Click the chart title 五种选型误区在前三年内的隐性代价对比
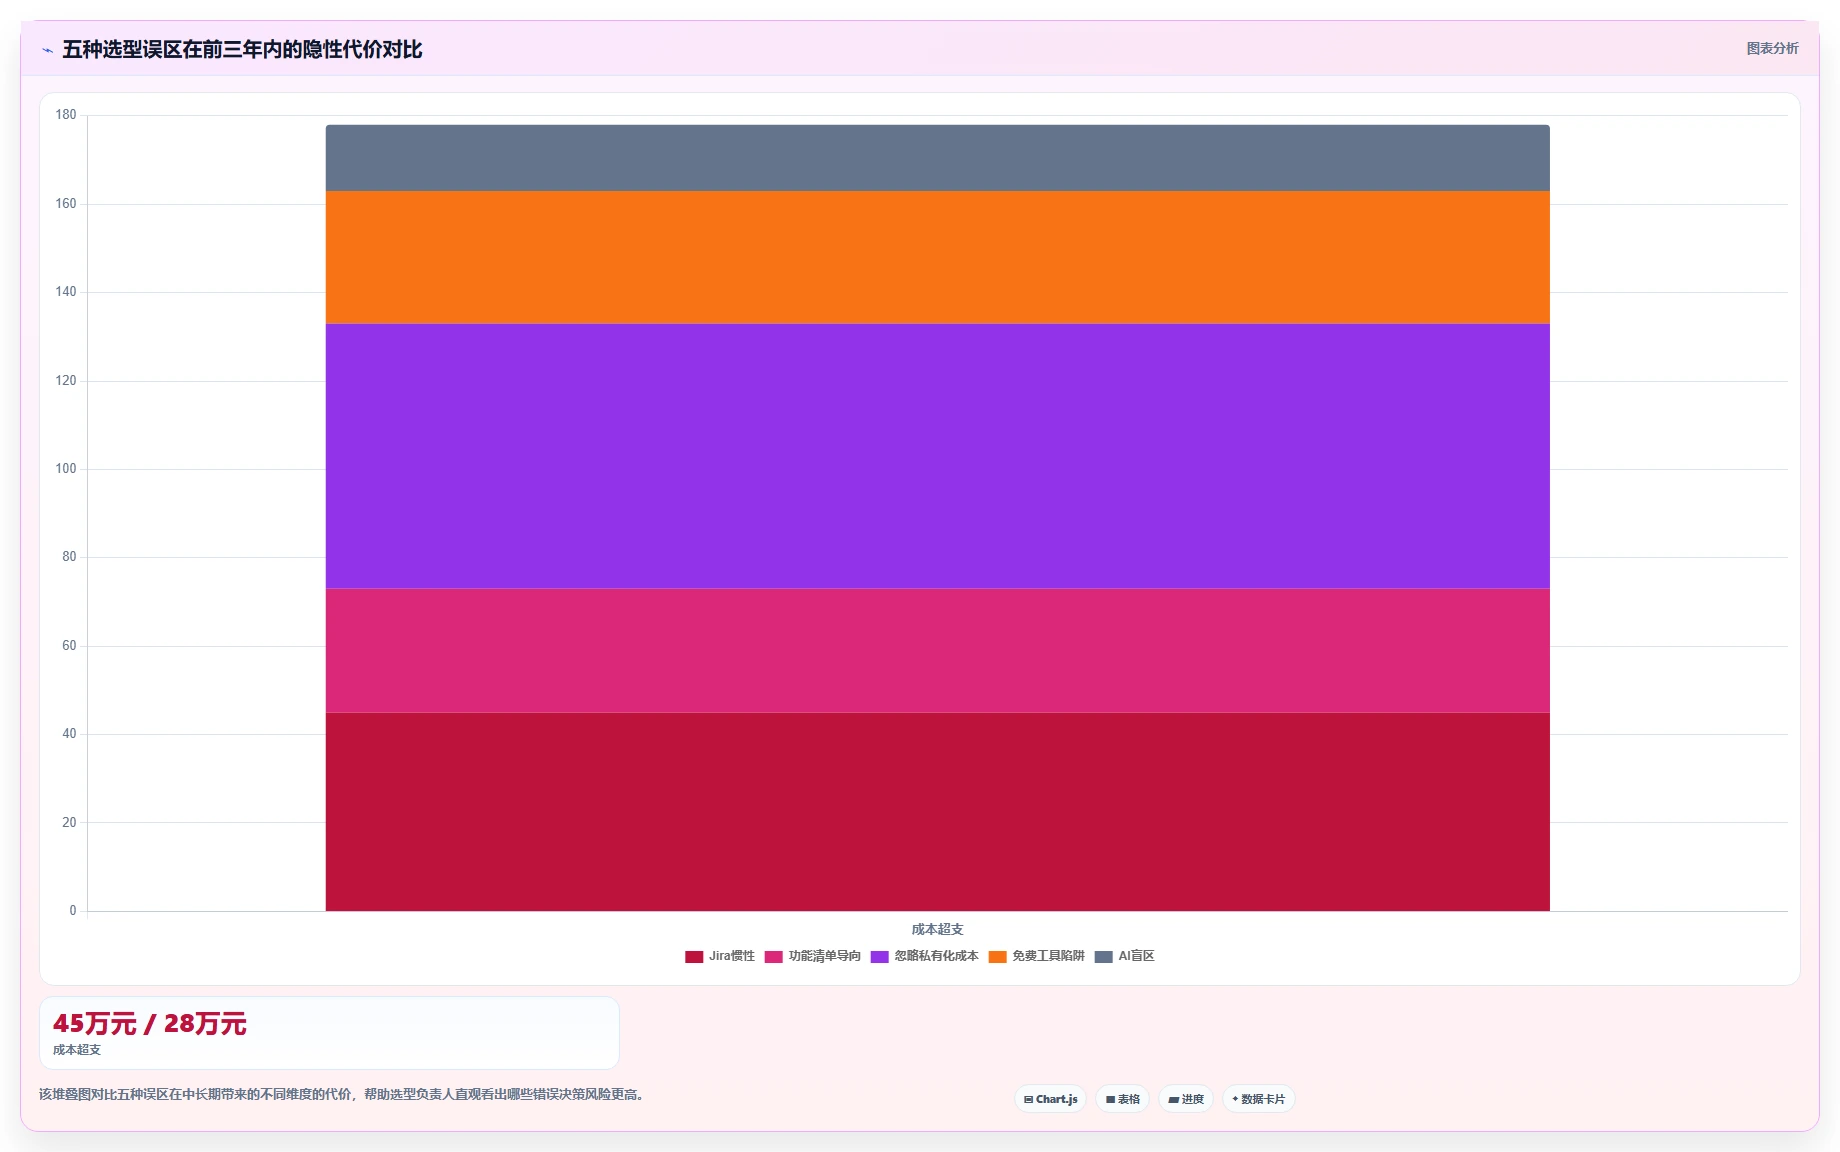Screen dimensions: 1840x1152 242,49
